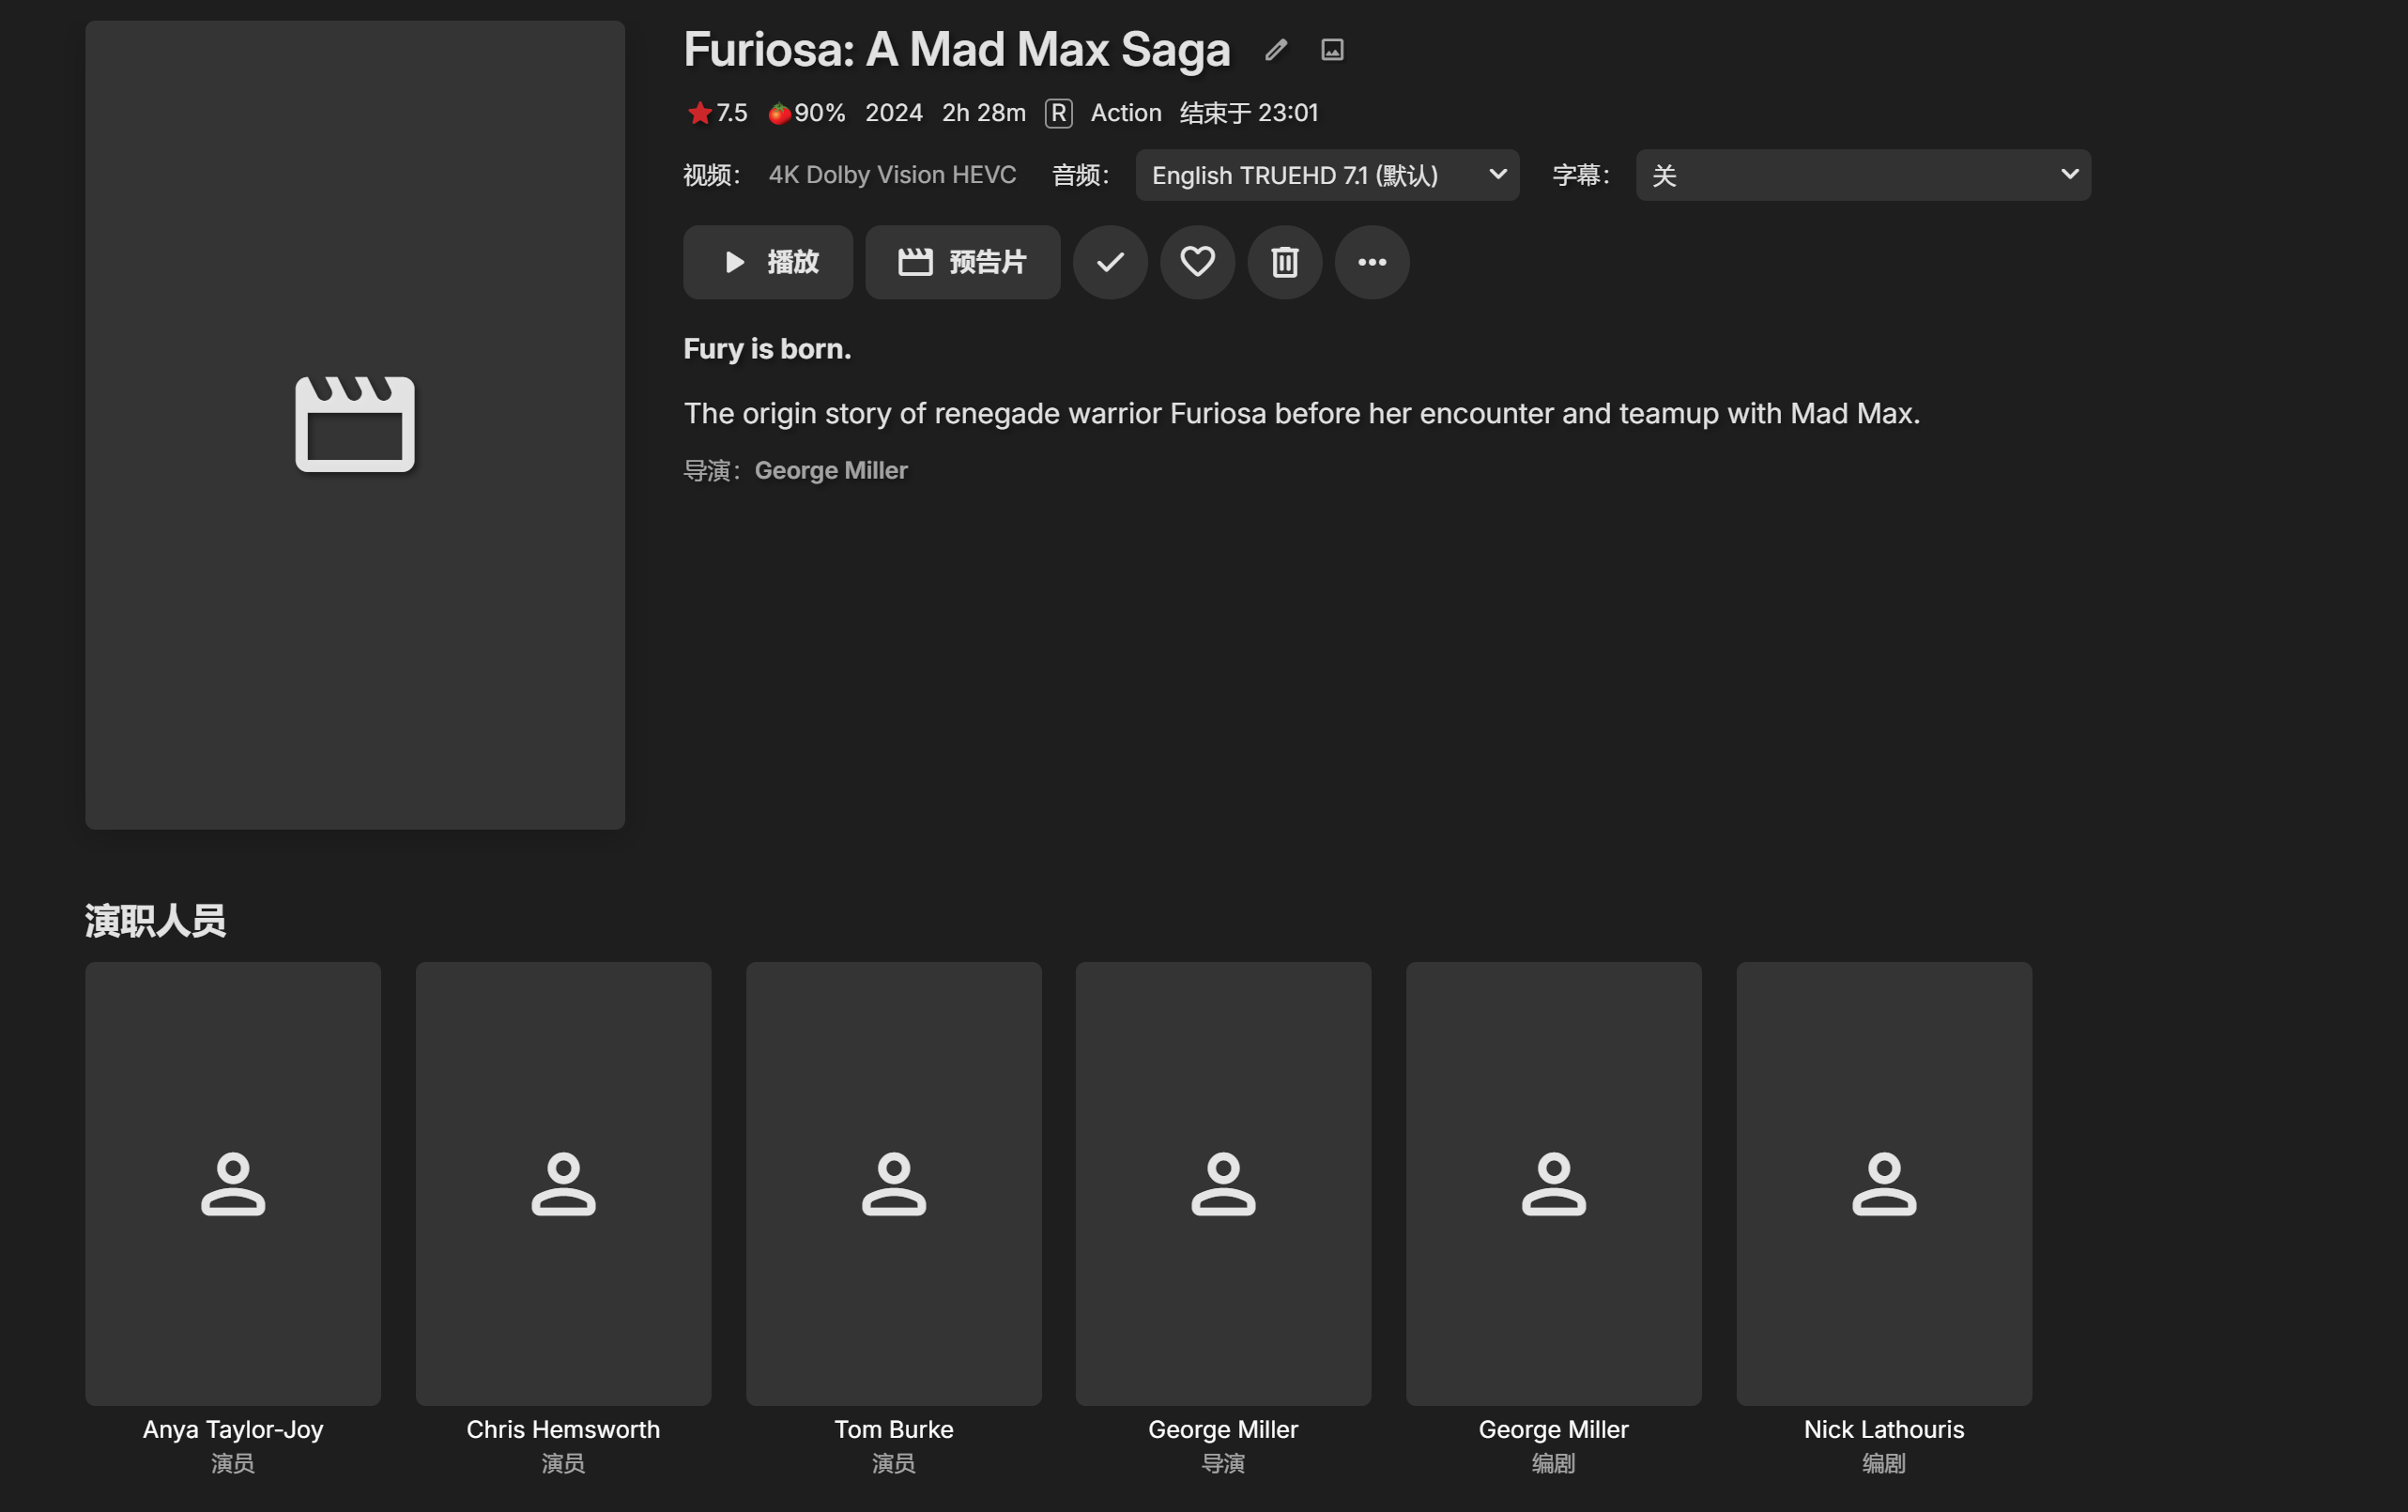This screenshot has width=2408, height=1512.
Task: Click the Chris Hemsworth name text
Action: pos(563,1429)
